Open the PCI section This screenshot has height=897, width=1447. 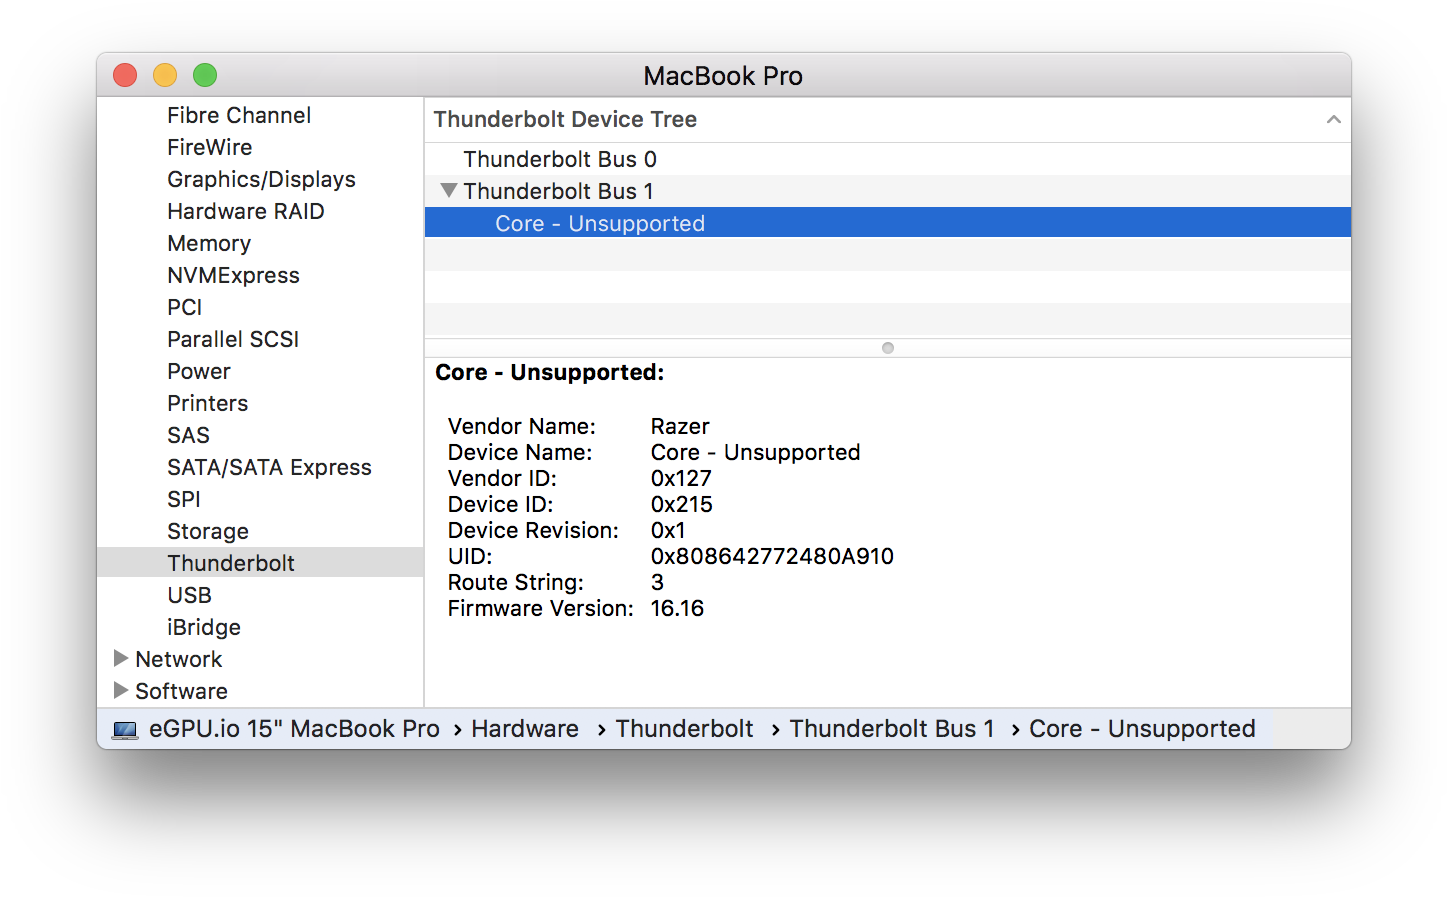point(184,307)
